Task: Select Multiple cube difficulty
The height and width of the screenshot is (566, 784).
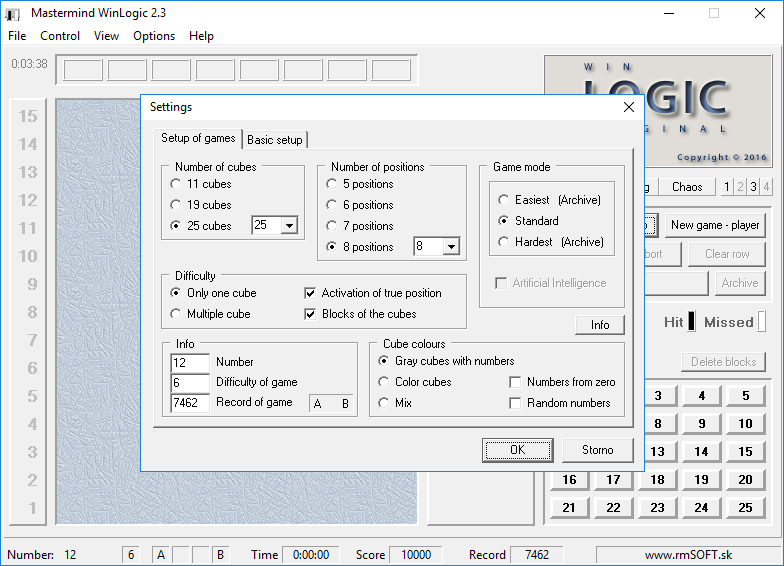Action: click(176, 314)
